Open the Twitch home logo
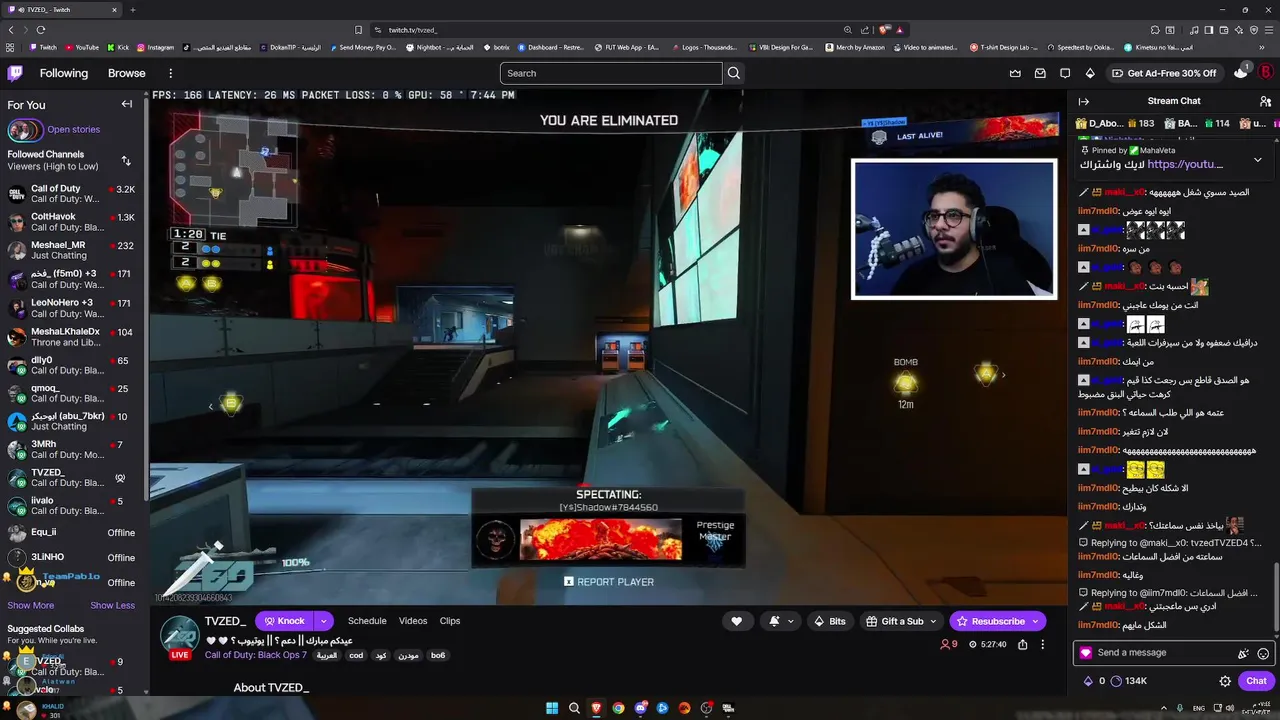This screenshot has height=720, width=1280. [x=15, y=73]
